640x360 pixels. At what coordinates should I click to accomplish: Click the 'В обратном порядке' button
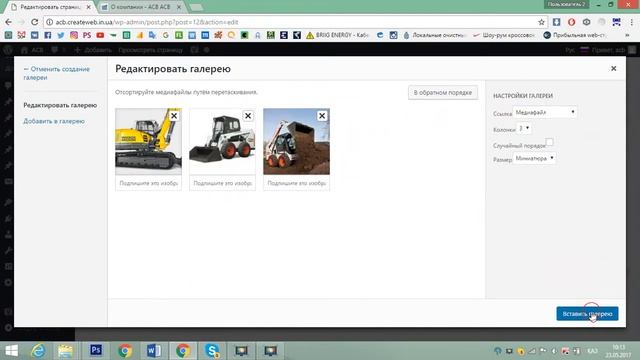[443, 93]
